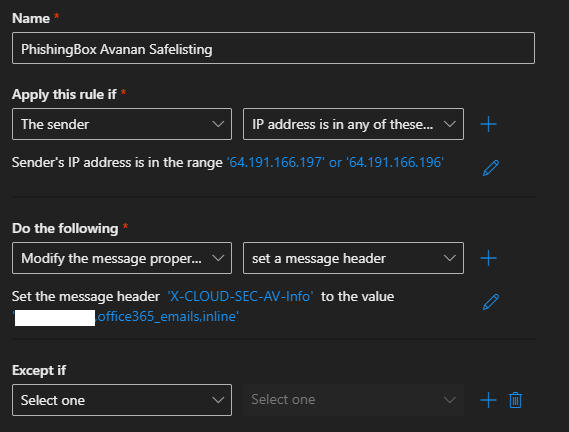
Task: Click header name link 'X-CLOUD-SEC-AV-Info'
Action: [240, 296]
